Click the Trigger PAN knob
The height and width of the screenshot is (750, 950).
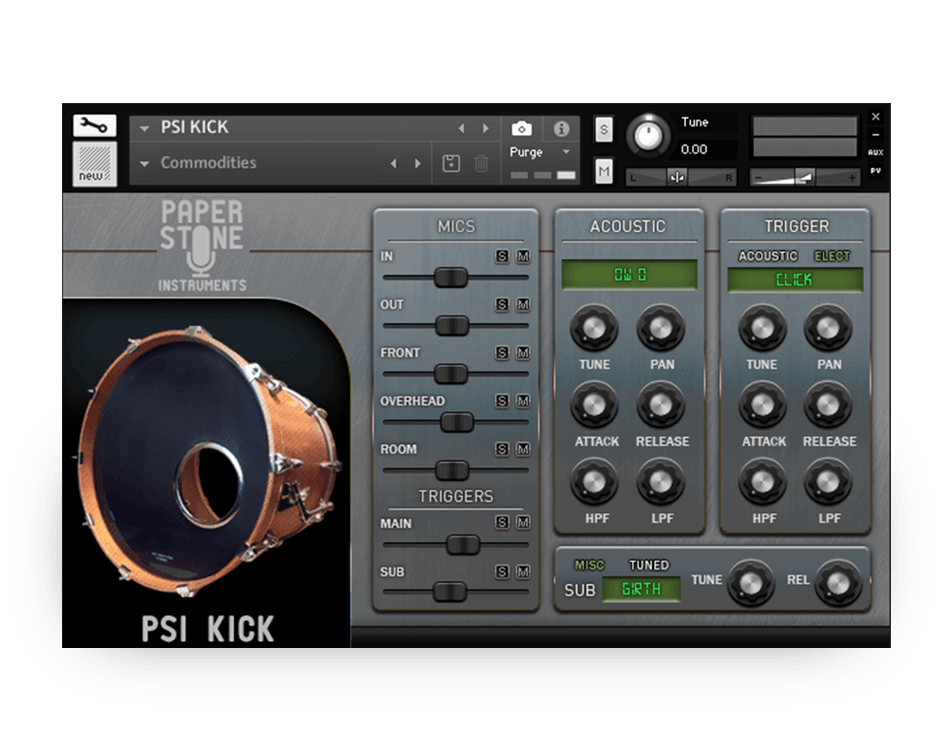click(828, 328)
